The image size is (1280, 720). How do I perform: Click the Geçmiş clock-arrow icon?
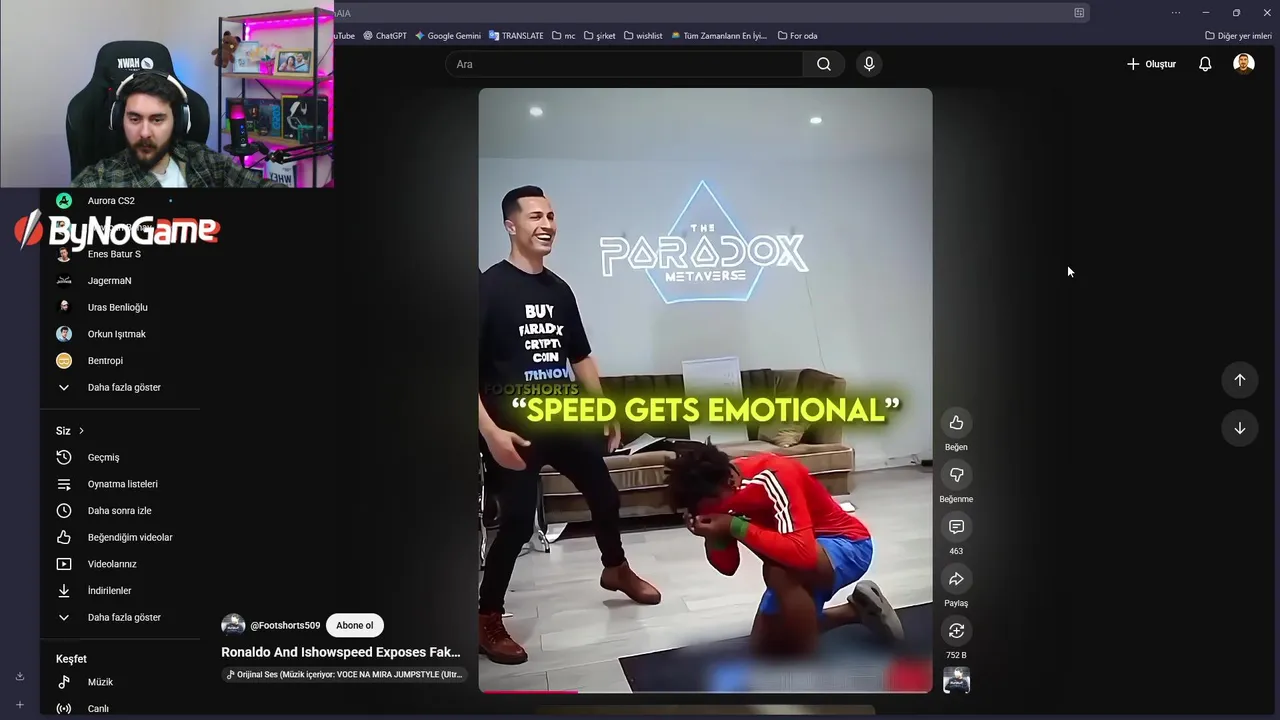coord(64,457)
